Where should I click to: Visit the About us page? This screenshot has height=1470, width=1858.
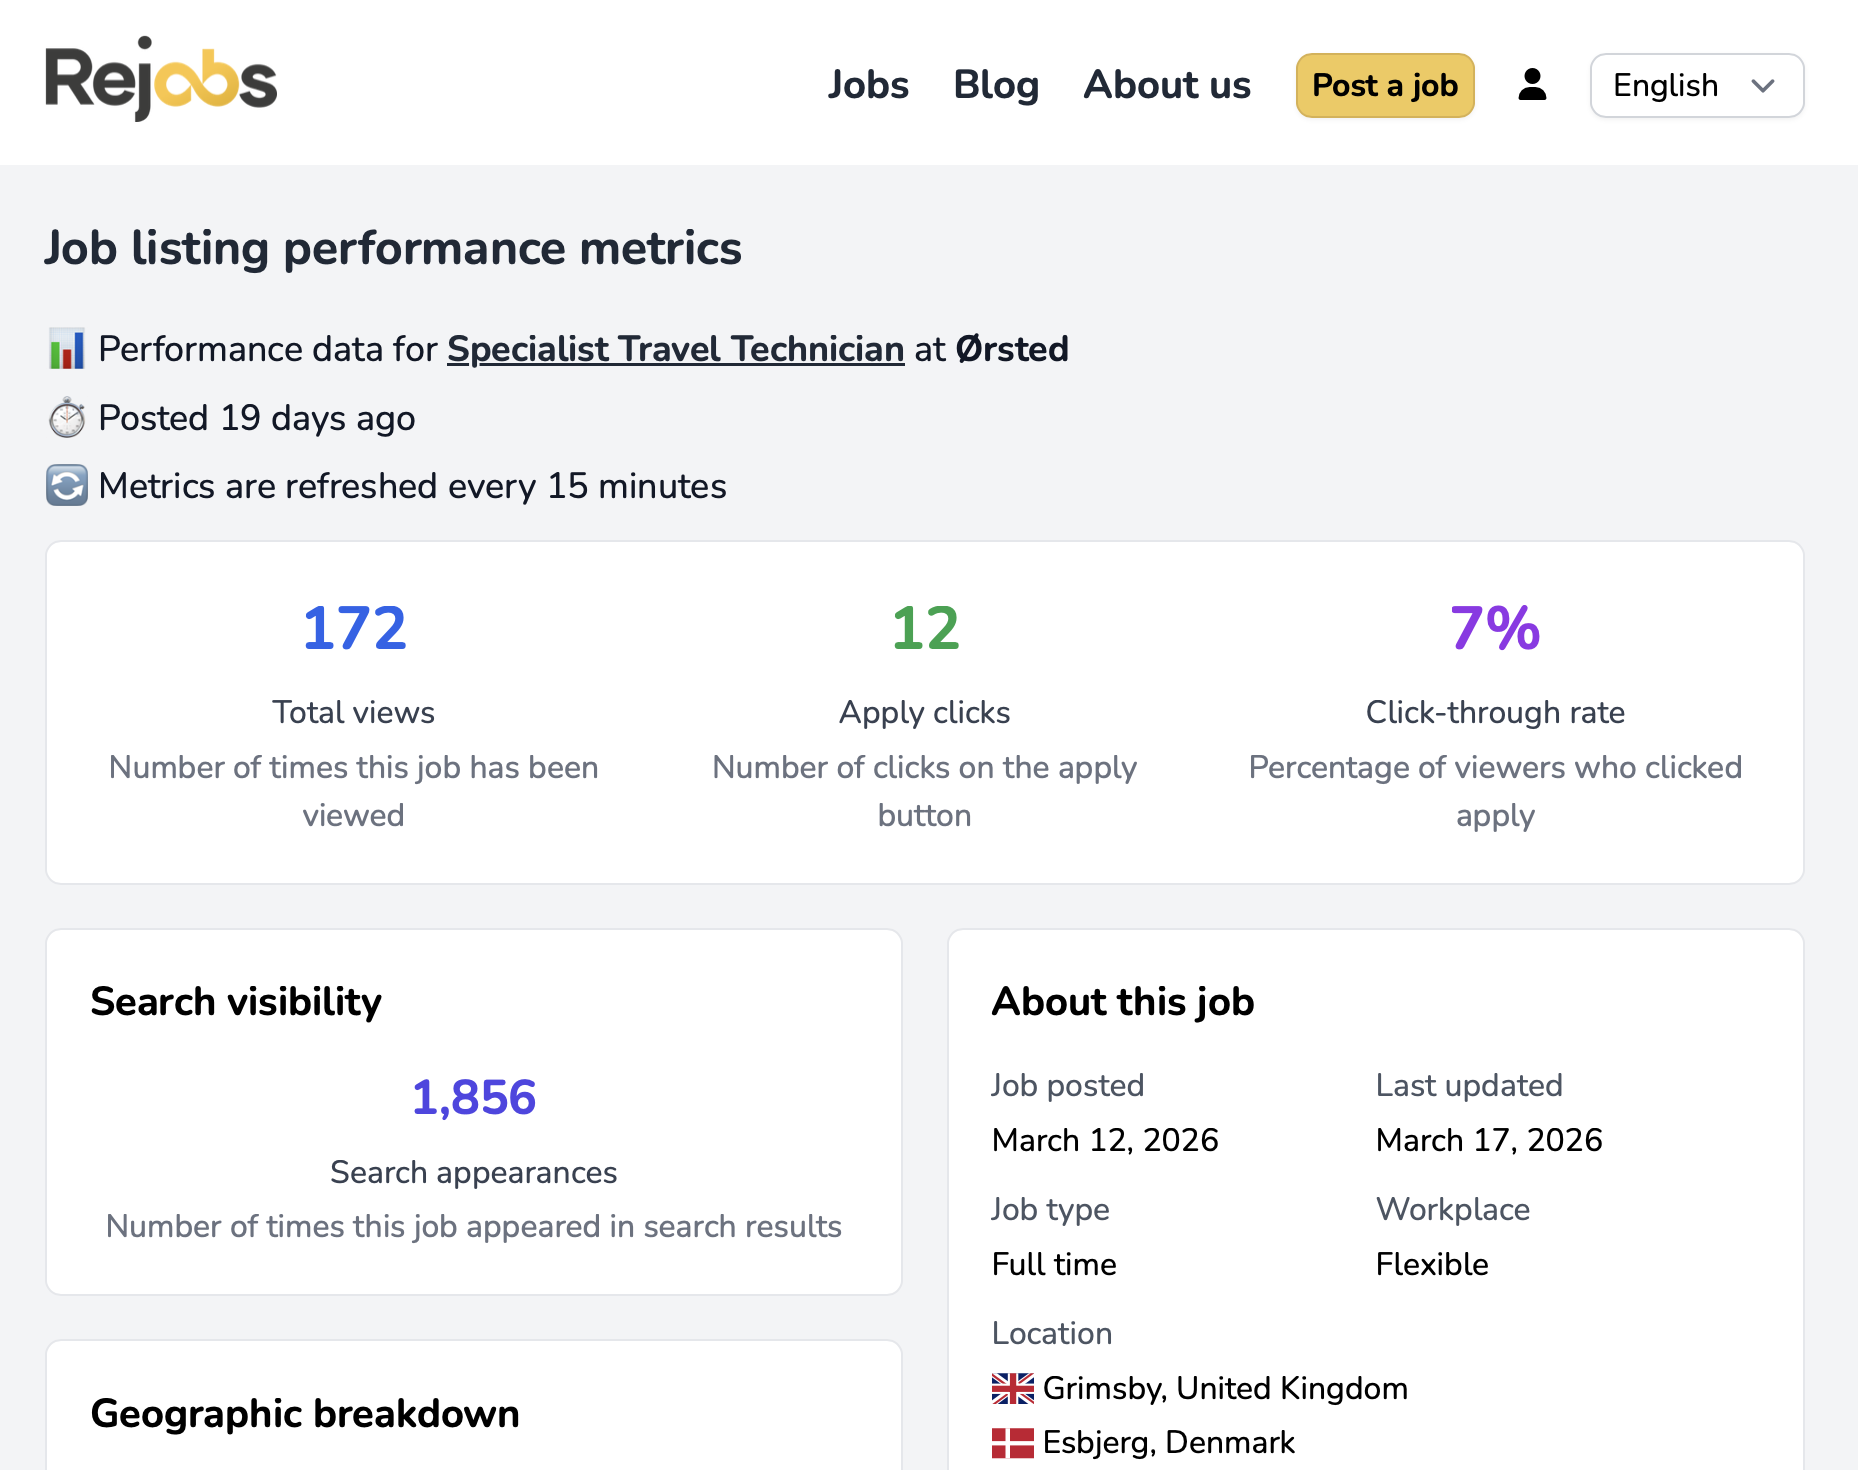[x=1166, y=85]
